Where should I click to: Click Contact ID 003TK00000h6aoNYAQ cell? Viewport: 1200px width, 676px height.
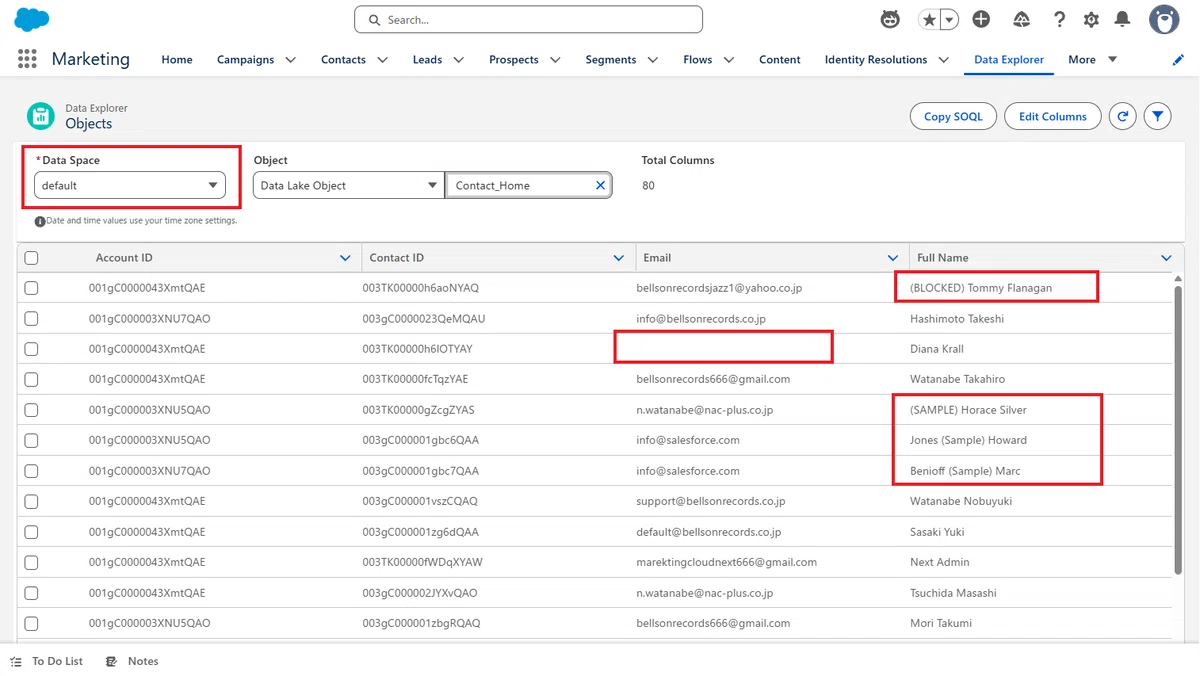coord(421,288)
